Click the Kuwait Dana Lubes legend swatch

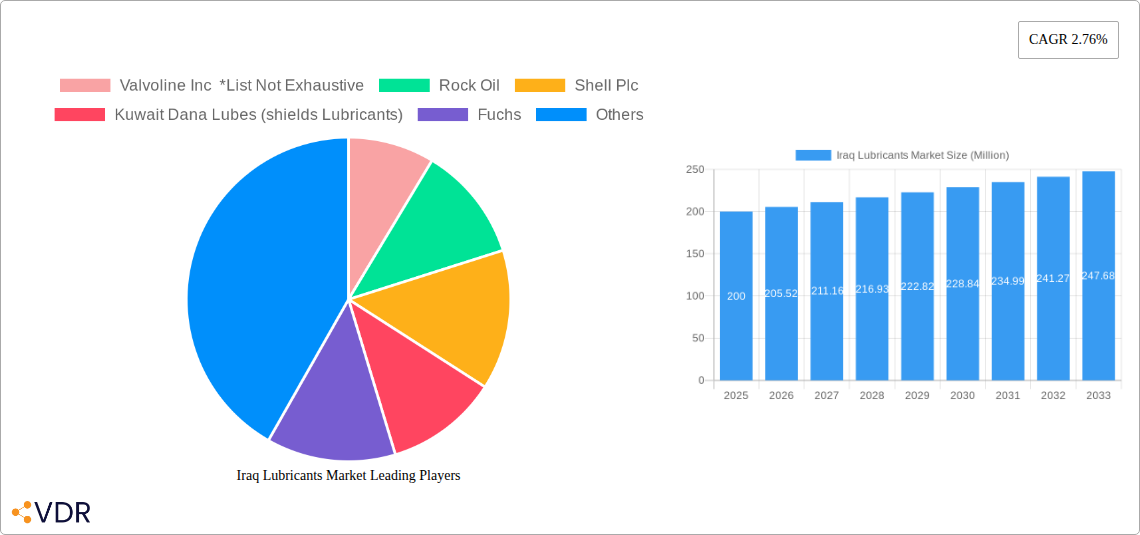(80, 114)
